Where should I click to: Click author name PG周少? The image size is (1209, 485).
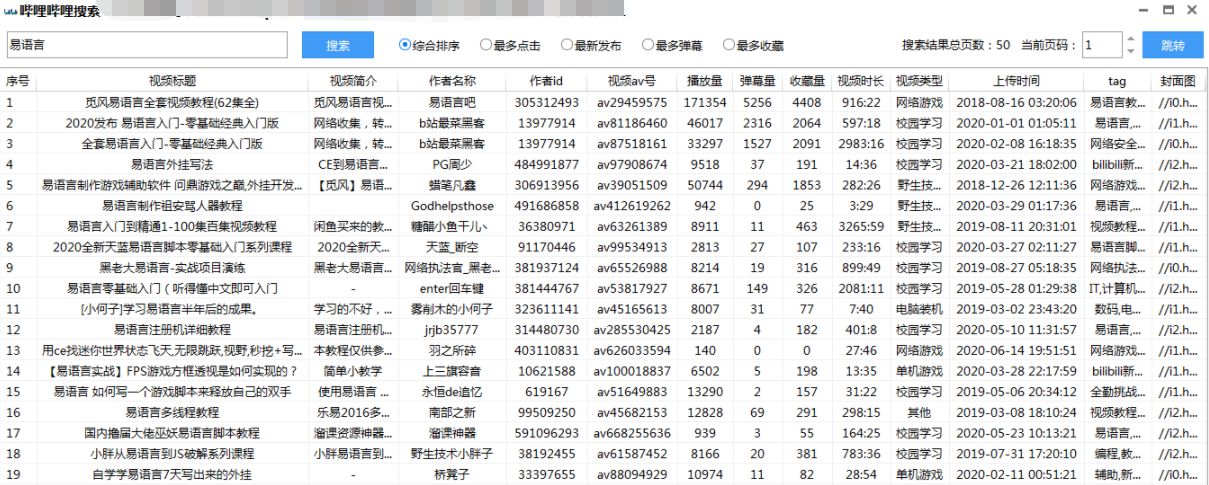452,164
